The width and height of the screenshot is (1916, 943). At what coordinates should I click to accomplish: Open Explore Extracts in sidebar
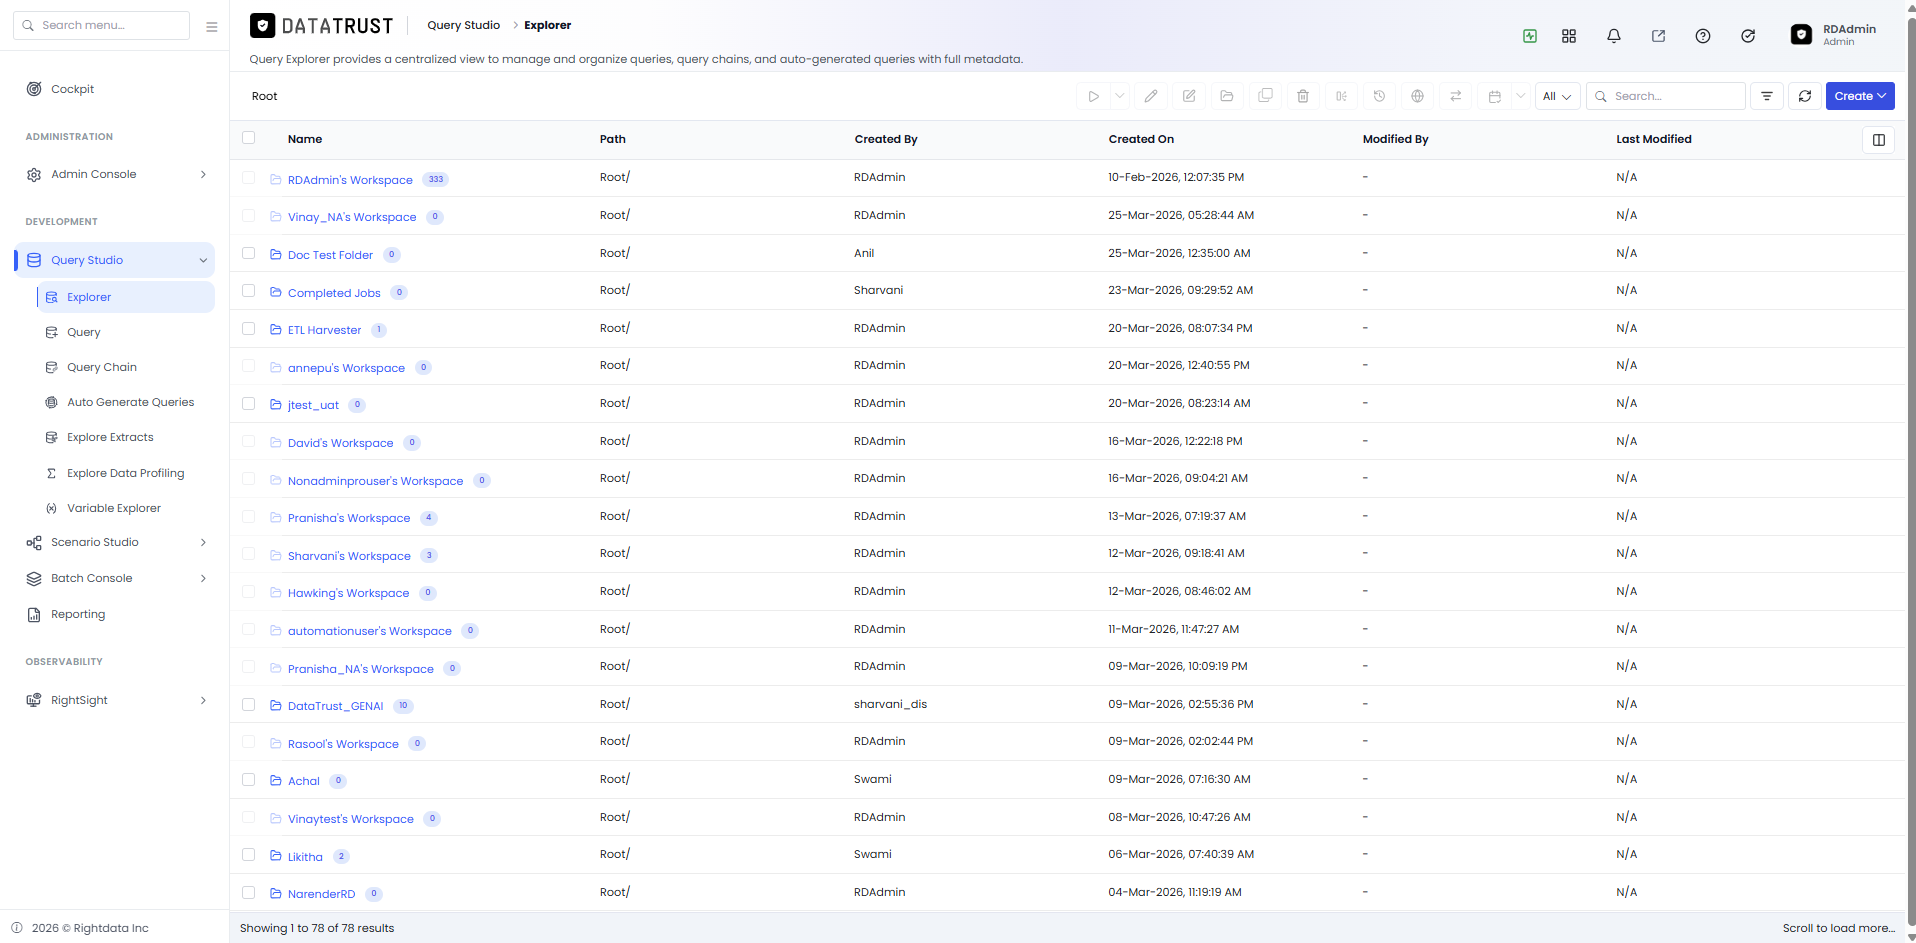point(110,437)
